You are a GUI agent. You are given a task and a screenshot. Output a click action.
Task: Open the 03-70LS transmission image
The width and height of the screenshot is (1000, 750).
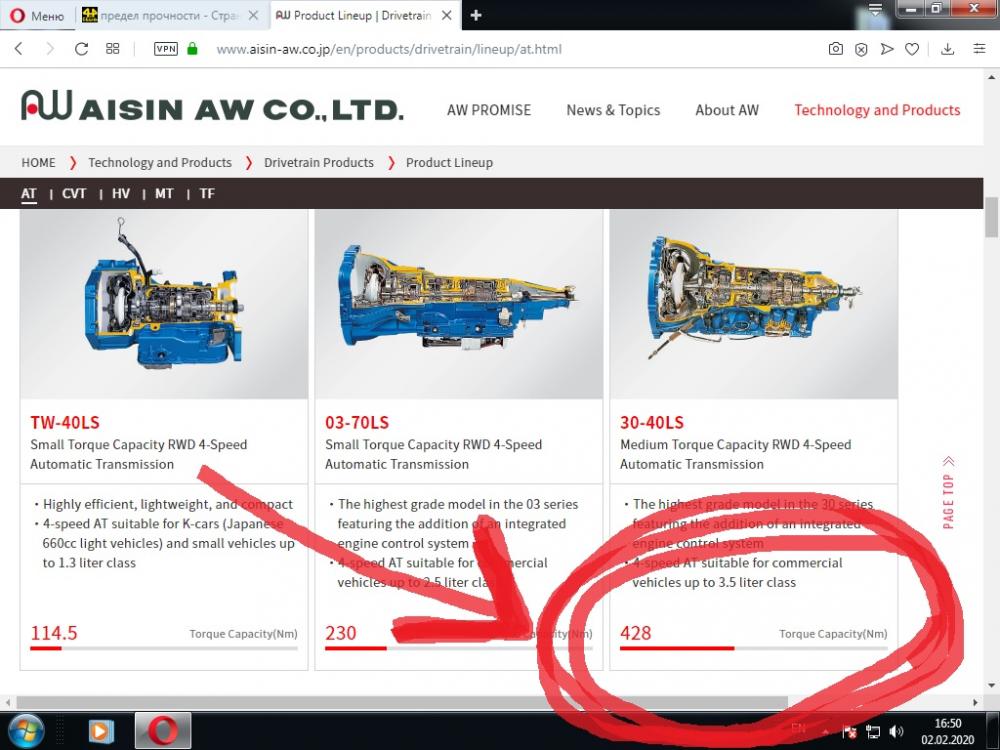pos(459,304)
